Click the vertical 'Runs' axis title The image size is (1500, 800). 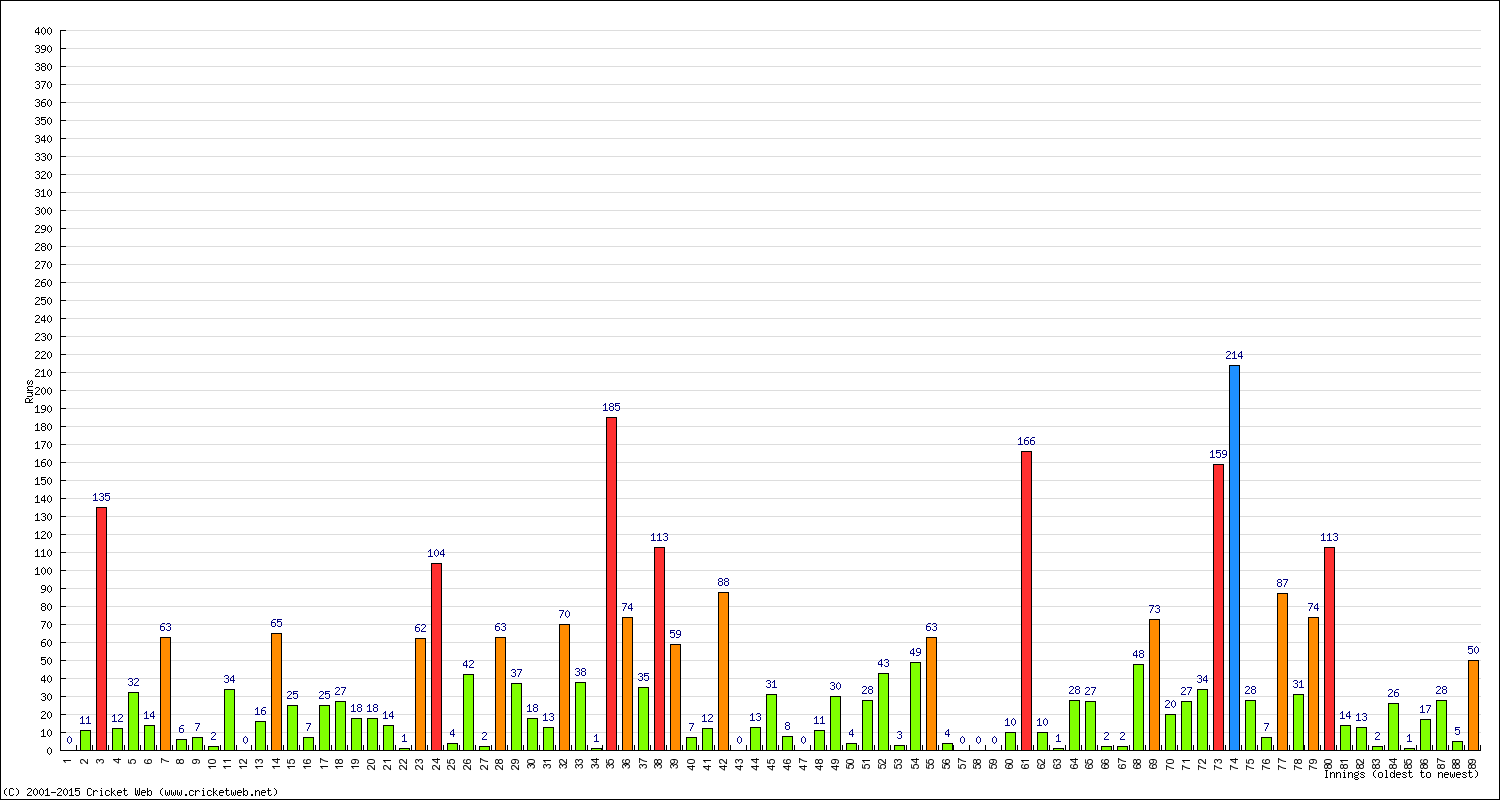point(29,391)
